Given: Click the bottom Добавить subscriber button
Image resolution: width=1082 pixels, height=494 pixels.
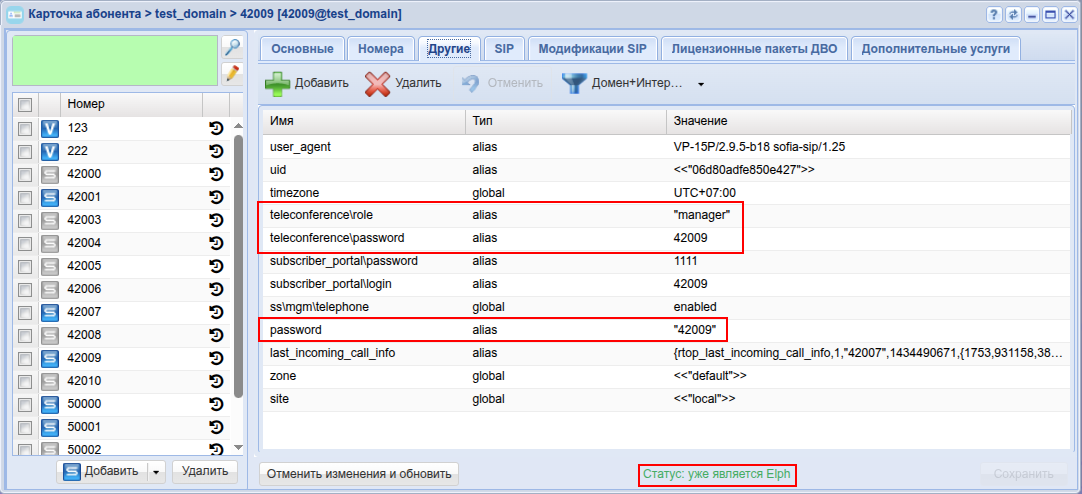Looking at the screenshot, I should click(x=103, y=472).
